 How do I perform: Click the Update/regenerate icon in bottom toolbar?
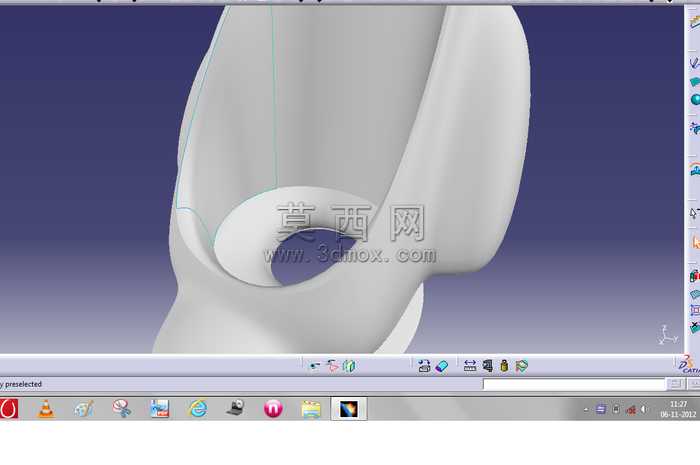click(x=424, y=366)
